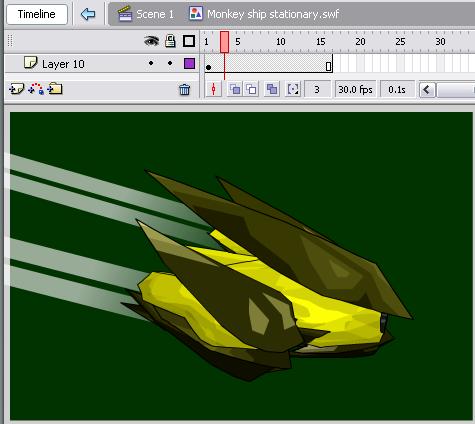Enable Onion Skin
The height and width of the screenshot is (424, 475).
[235, 89]
